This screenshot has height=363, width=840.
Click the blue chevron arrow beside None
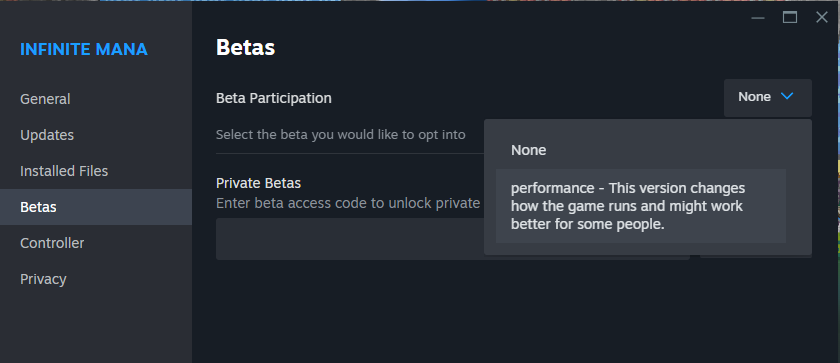pyautogui.click(x=786, y=97)
